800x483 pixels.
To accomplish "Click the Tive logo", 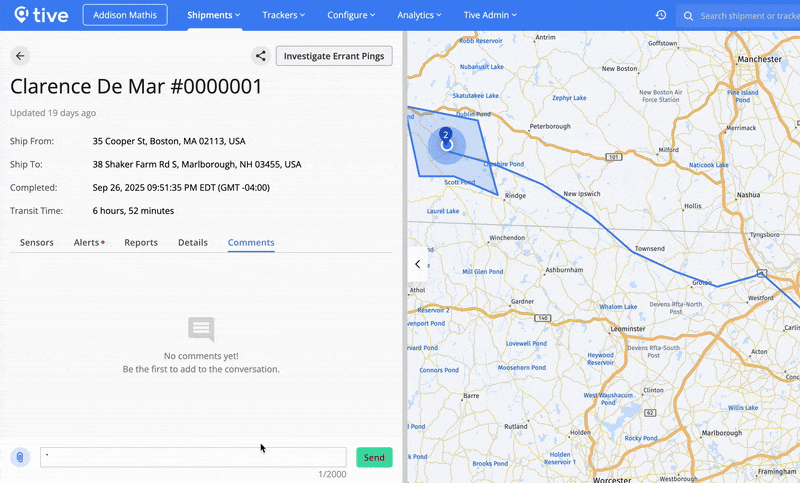I will pos(41,15).
